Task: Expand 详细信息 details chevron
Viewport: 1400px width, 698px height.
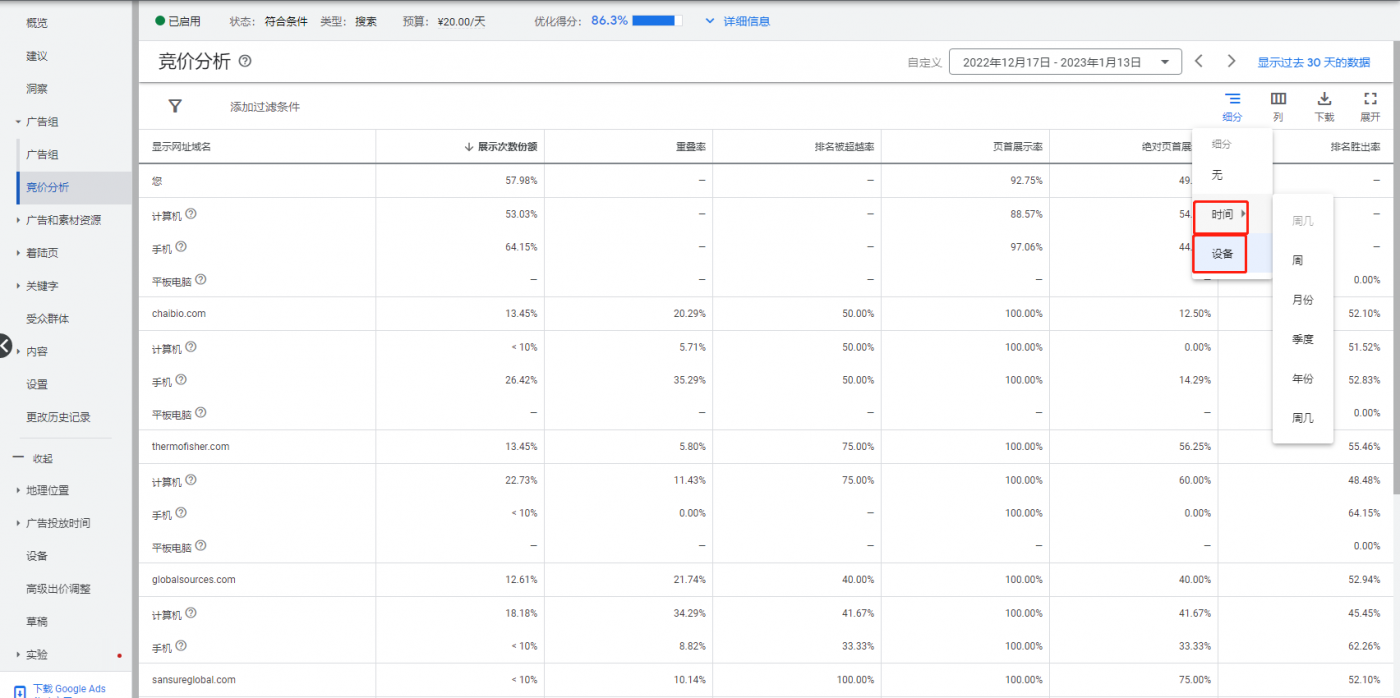Action: pos(711,20)
